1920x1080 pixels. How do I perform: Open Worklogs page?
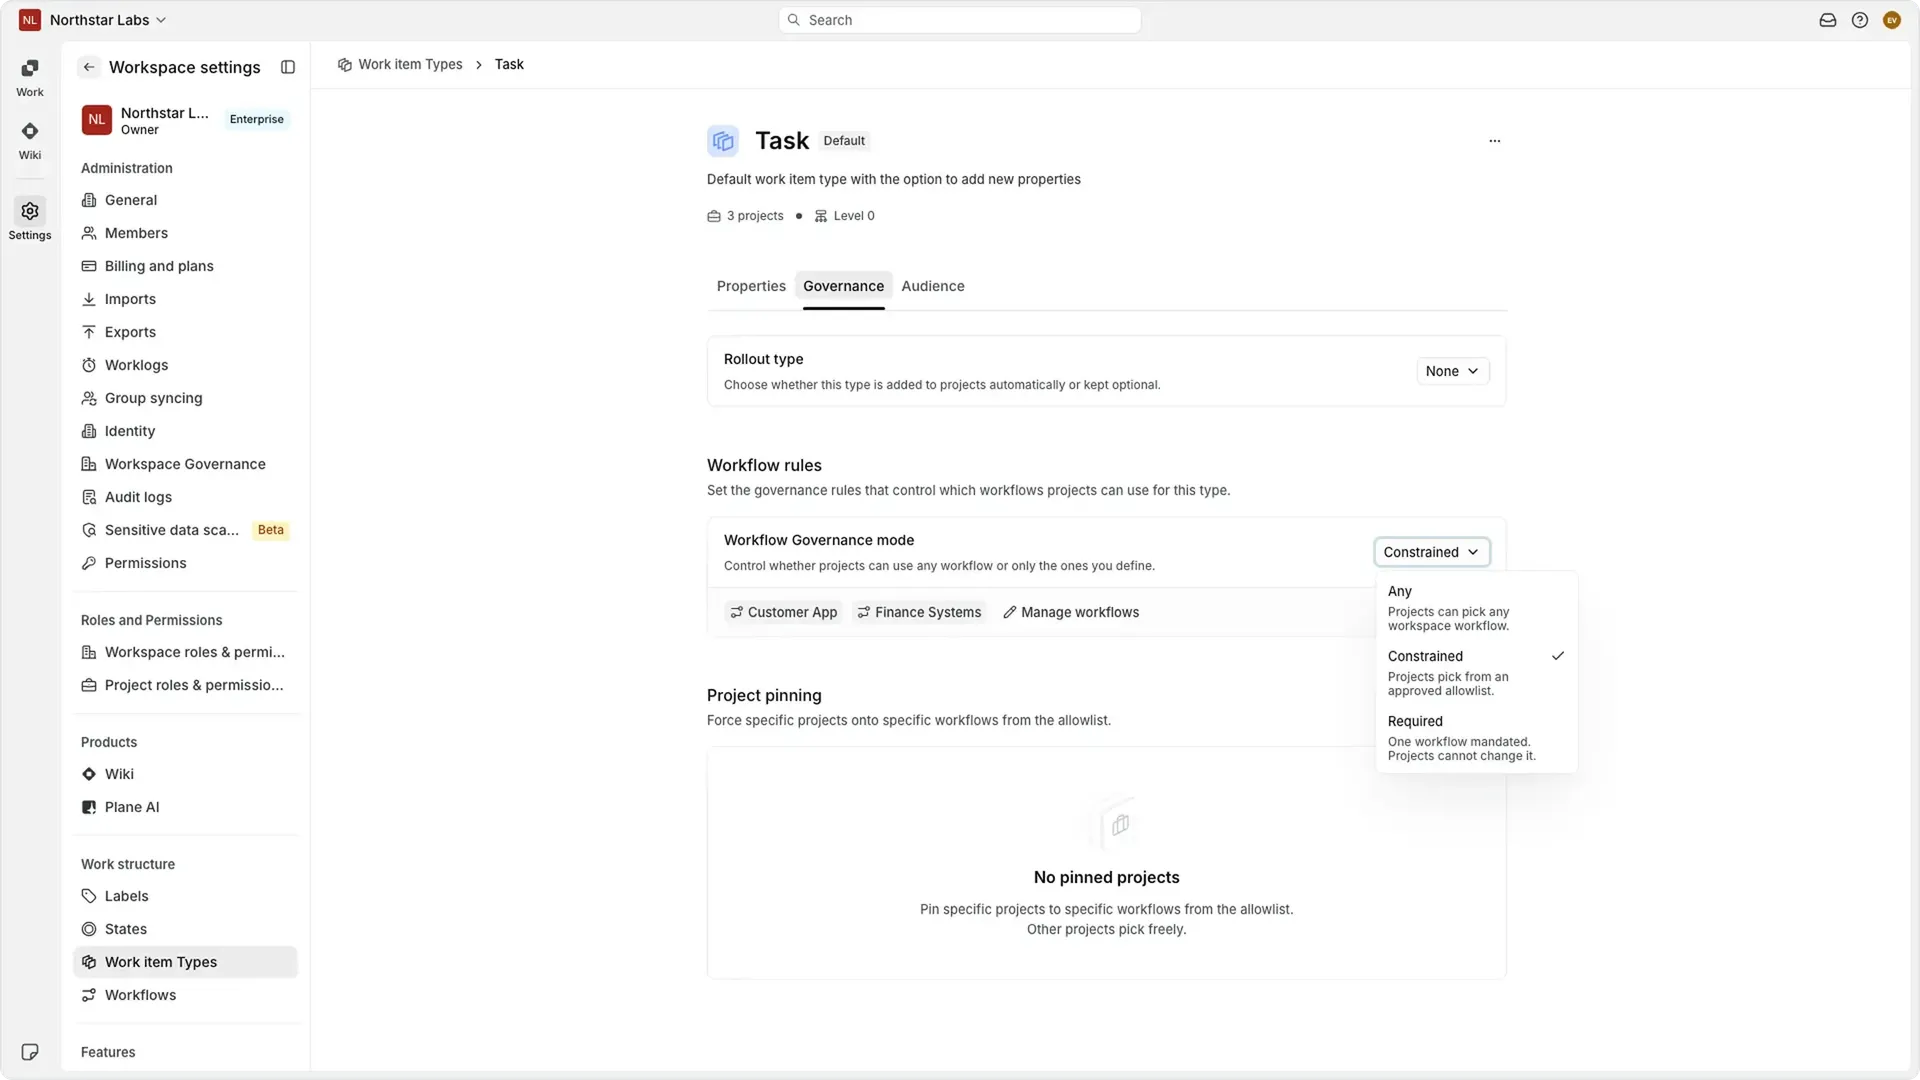185,365
